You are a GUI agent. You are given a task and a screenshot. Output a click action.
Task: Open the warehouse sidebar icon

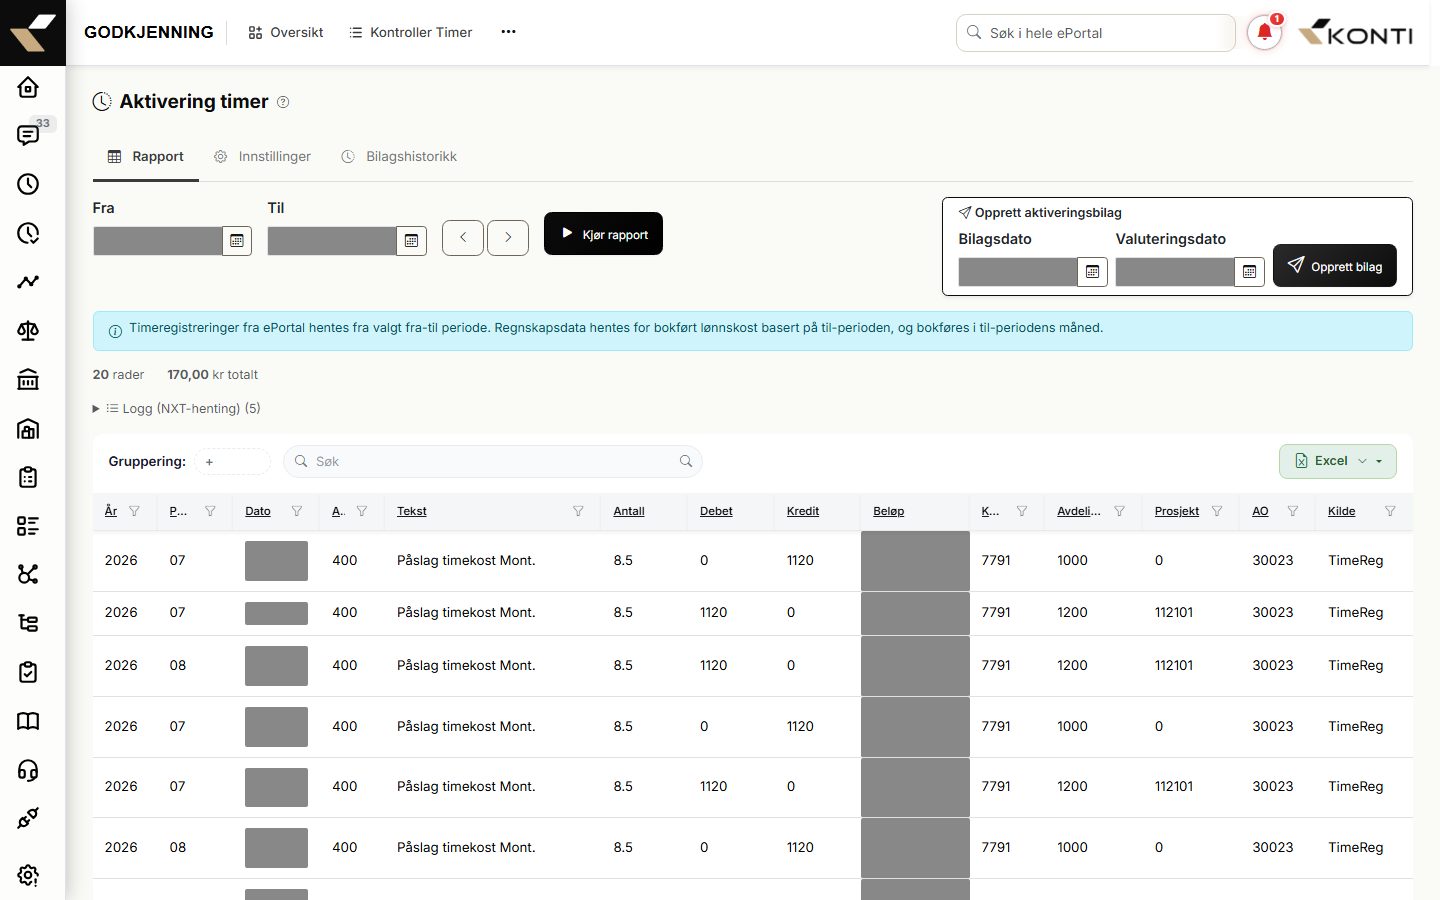click(28, 428)
